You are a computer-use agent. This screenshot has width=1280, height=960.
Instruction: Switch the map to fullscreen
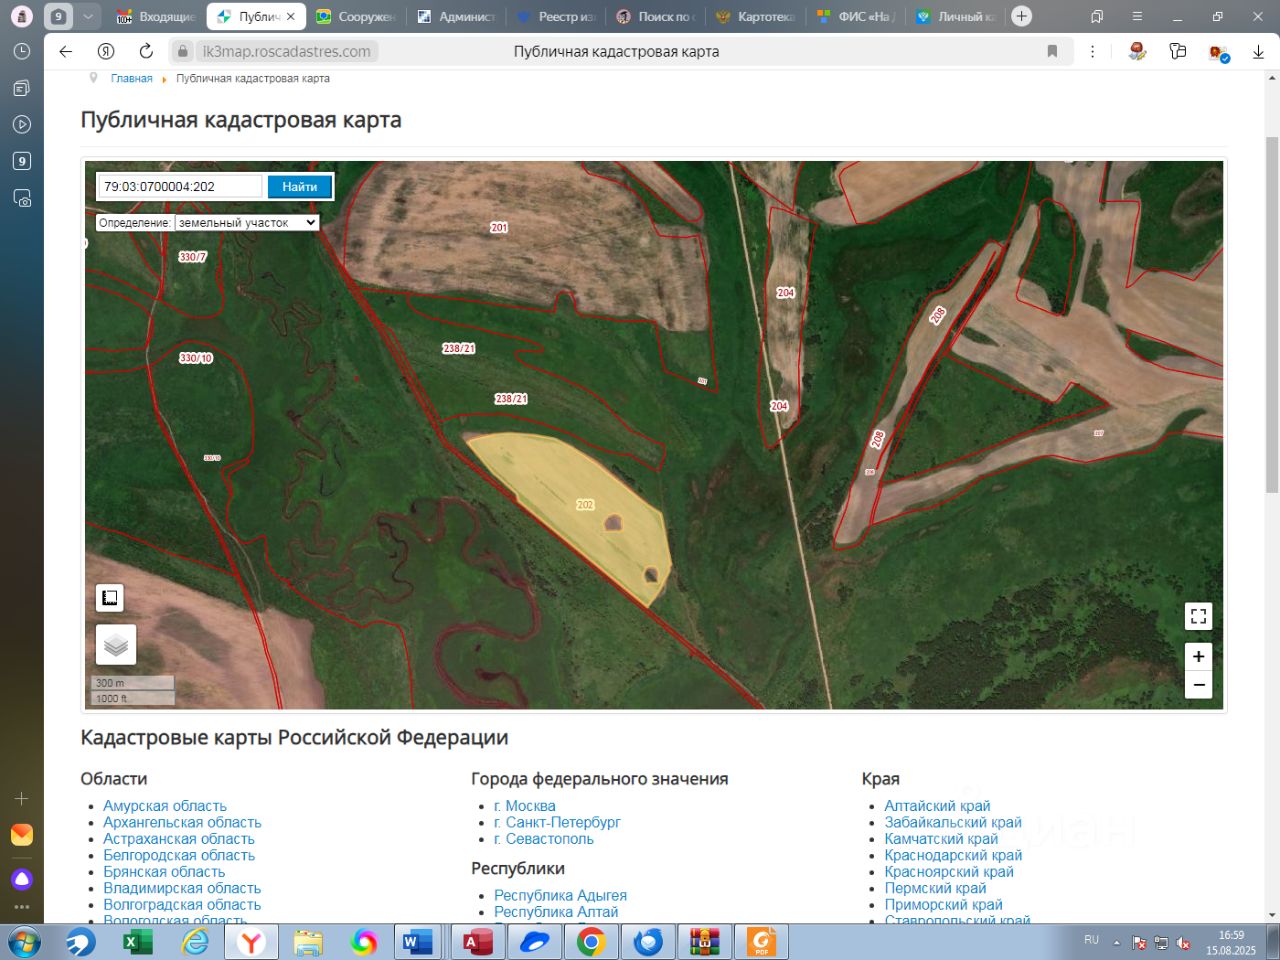point(1198,616)
